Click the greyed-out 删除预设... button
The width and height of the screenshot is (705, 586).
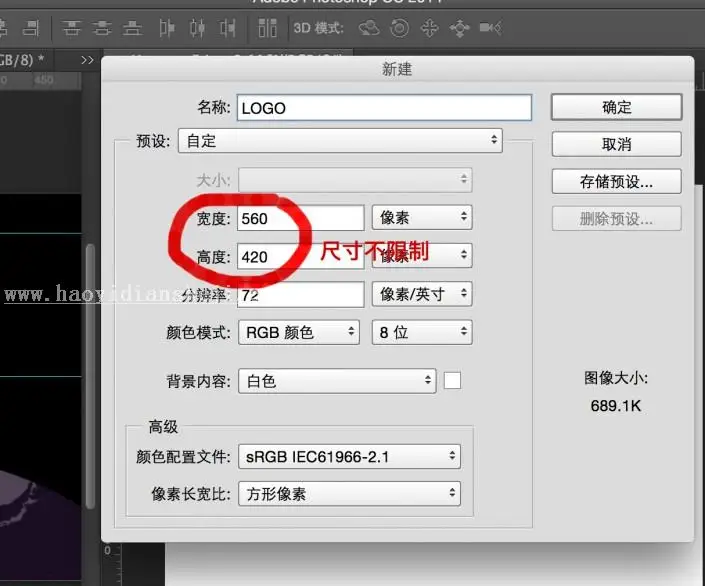pyautogui.click(x=616, y=219)
